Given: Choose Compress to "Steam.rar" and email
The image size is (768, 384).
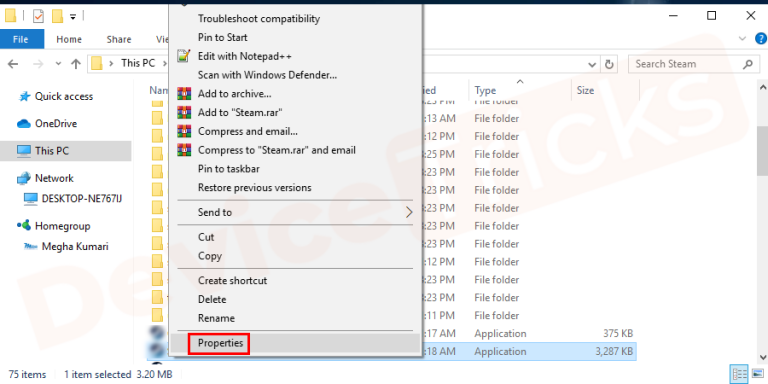Looking at the screenshot, I should click(x=276, y=150).
